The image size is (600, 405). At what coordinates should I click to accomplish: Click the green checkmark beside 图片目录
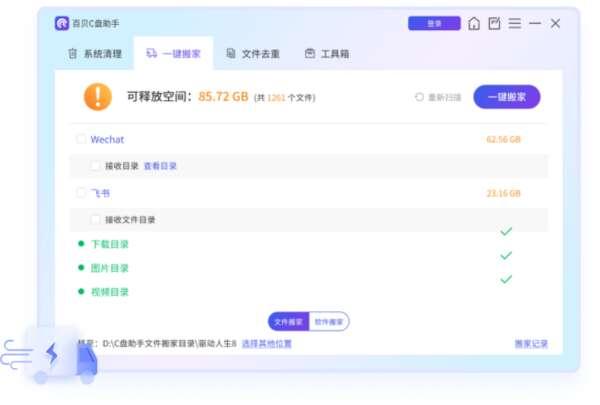coord(506,256)
